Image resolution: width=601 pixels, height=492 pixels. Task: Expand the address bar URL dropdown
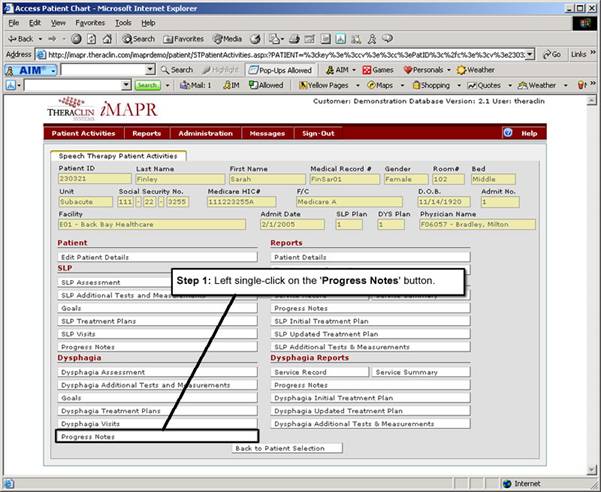tap(530, 54)
